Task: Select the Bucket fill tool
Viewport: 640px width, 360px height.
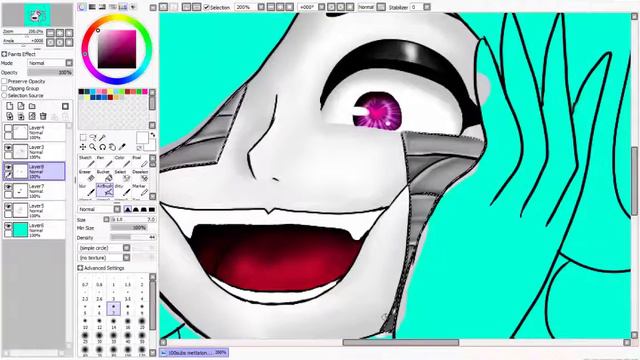Action: coord(104,176)
